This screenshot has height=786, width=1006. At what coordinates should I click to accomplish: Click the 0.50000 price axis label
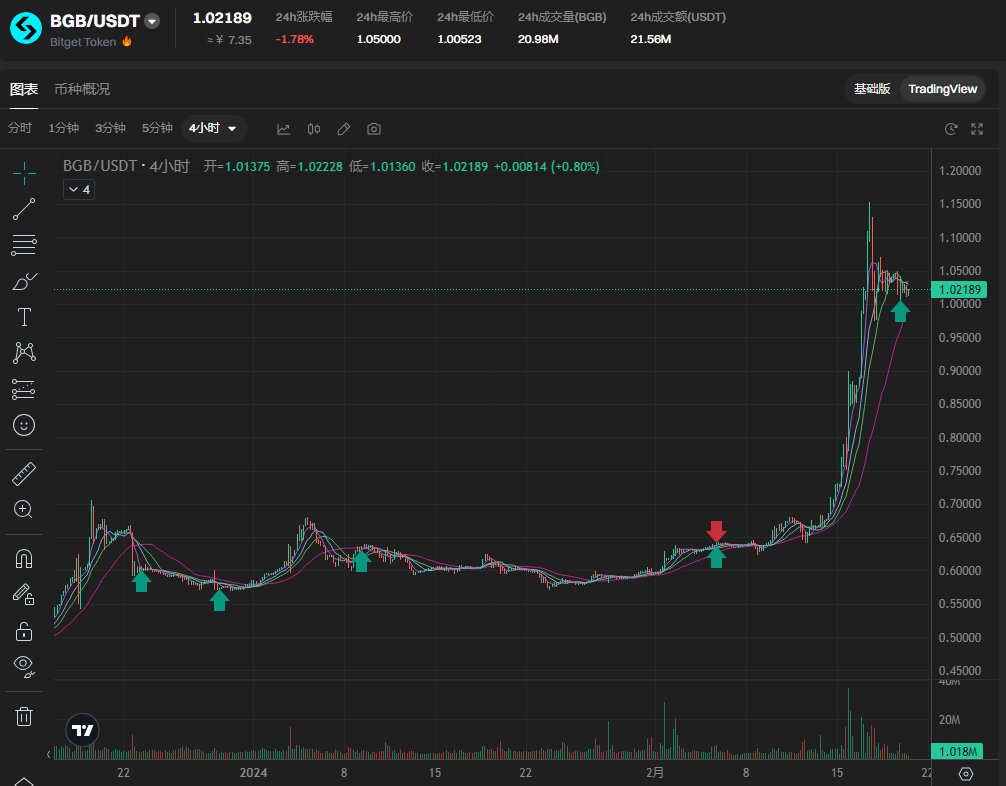point(960,638)
